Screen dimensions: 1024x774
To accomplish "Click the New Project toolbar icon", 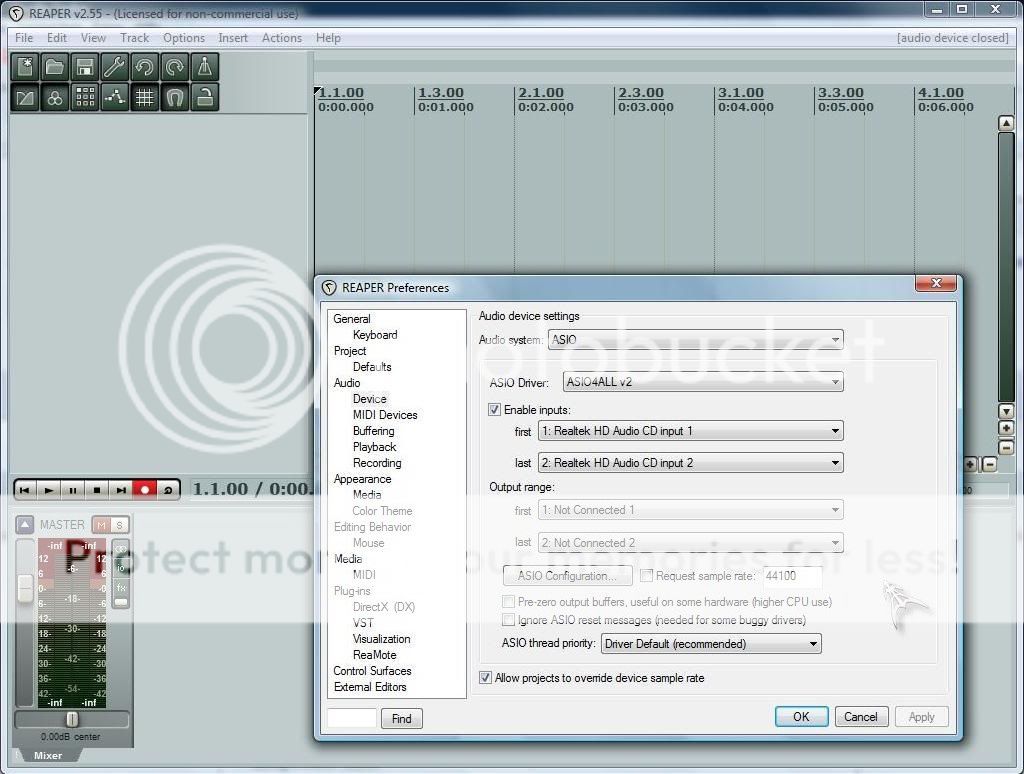I will tap(25, 67).
